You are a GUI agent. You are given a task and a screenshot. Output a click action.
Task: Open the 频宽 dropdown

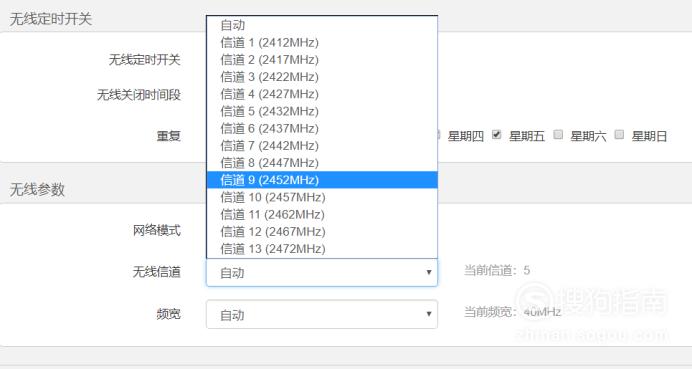click(x=322, y=314)
